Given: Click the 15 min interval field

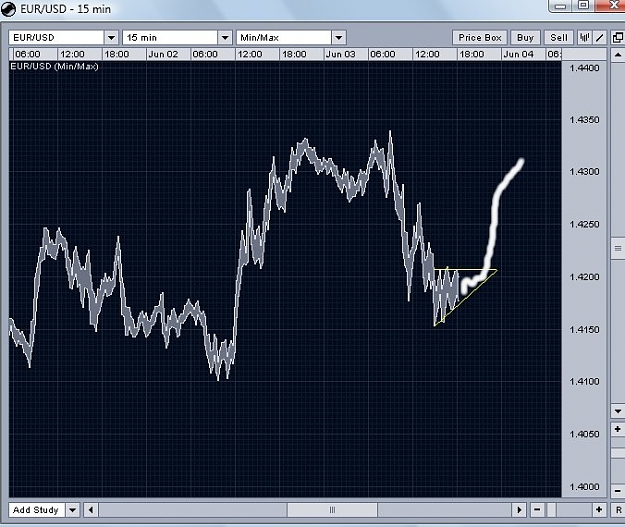Looking at the screenshot, I should coord(170,38).
